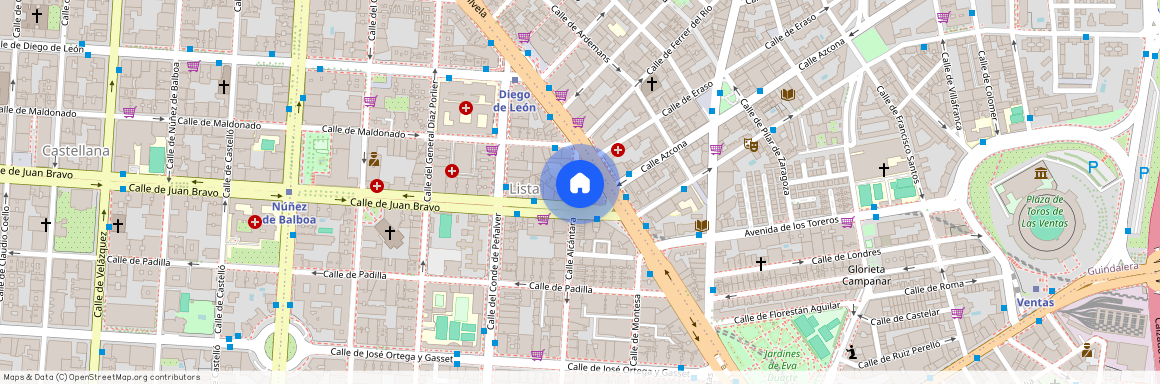This screenshot has height=384, width=1160.
Task: Open the OpenStreetMap.org contributors attribution
Action: click(x=135, y=377)
